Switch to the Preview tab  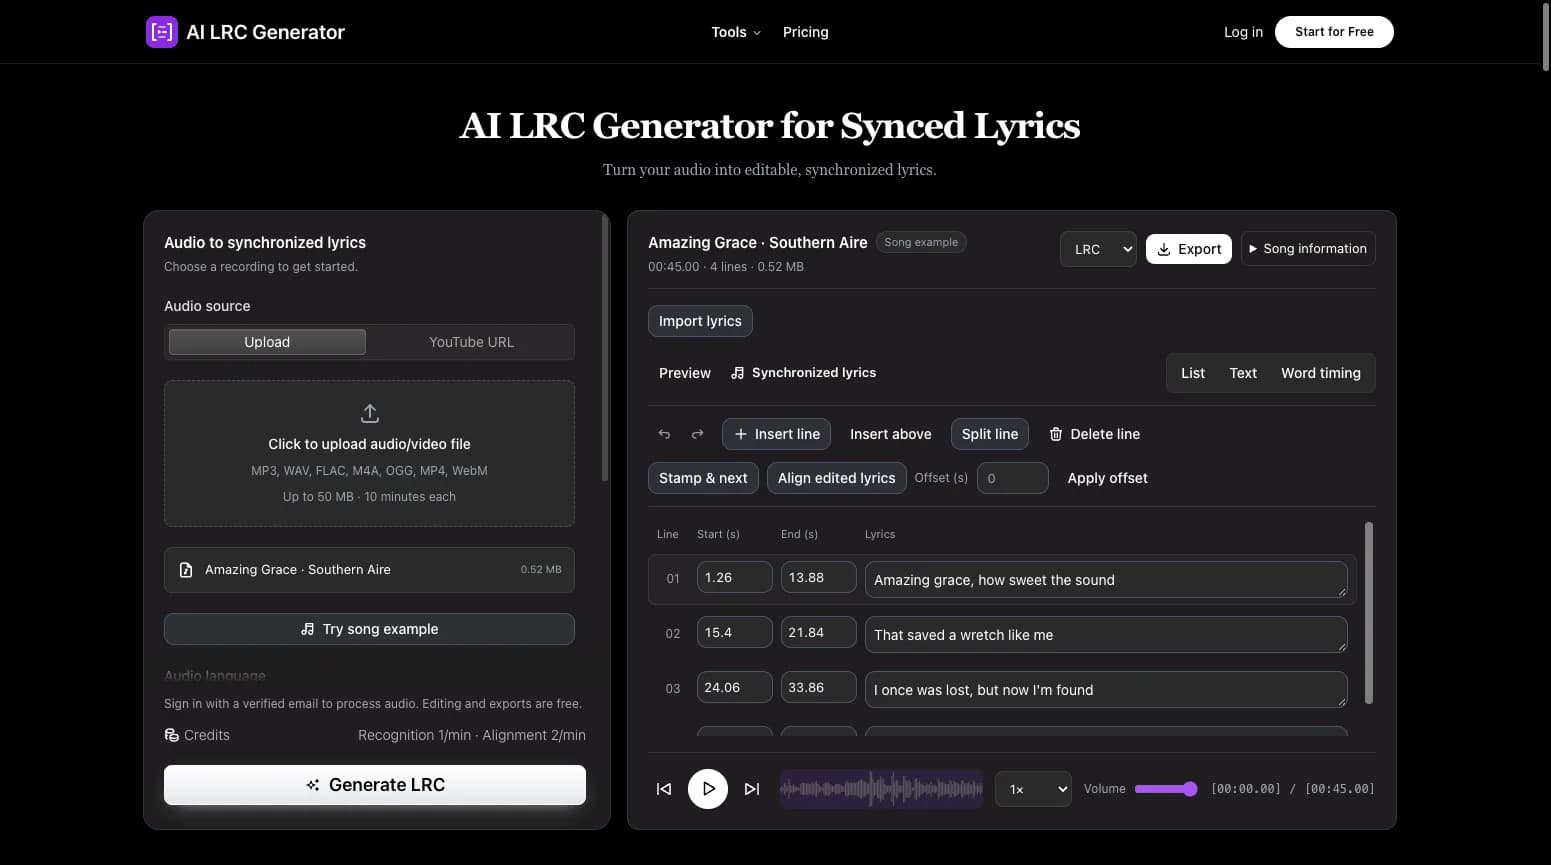coord(685,373)
